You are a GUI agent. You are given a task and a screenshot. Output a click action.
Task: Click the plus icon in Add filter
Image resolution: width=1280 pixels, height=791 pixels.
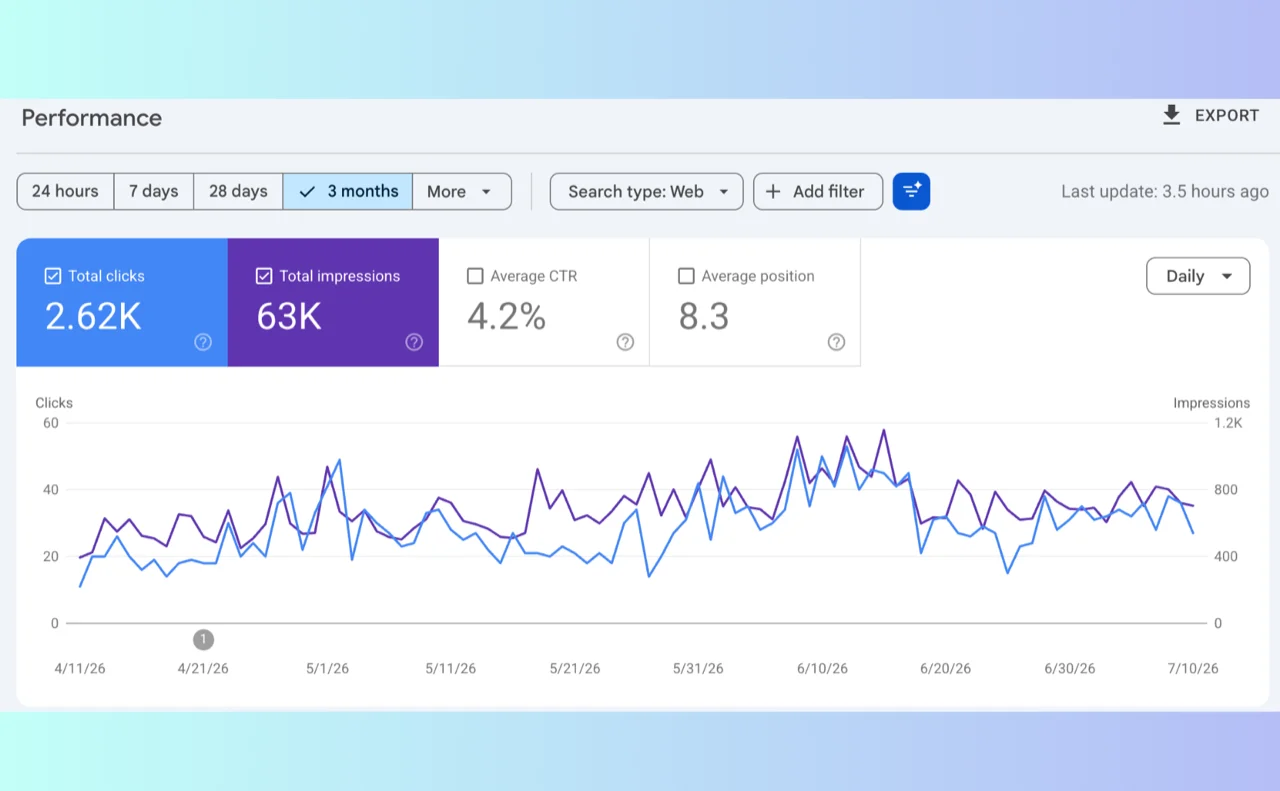(x=773, y=191)
